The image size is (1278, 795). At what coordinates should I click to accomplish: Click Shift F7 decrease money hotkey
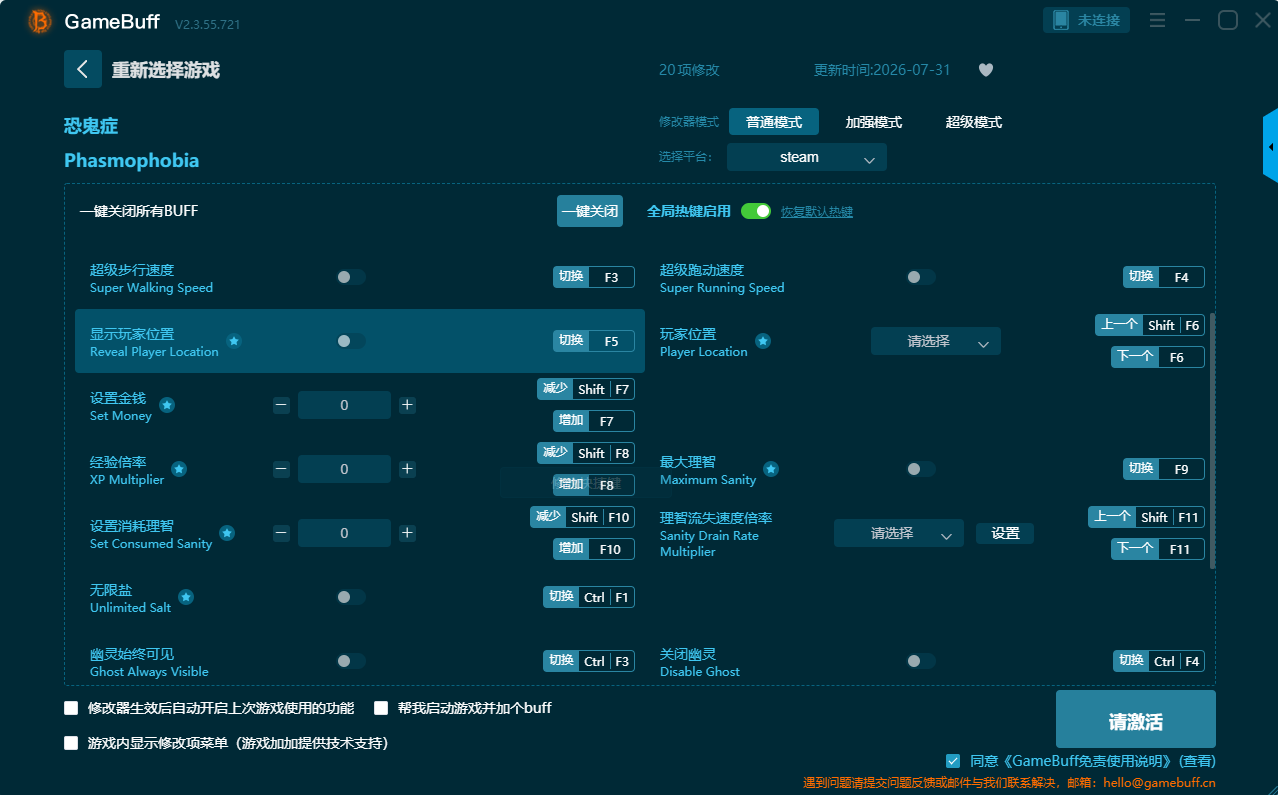pyautogui.click(x=586, y=389)
